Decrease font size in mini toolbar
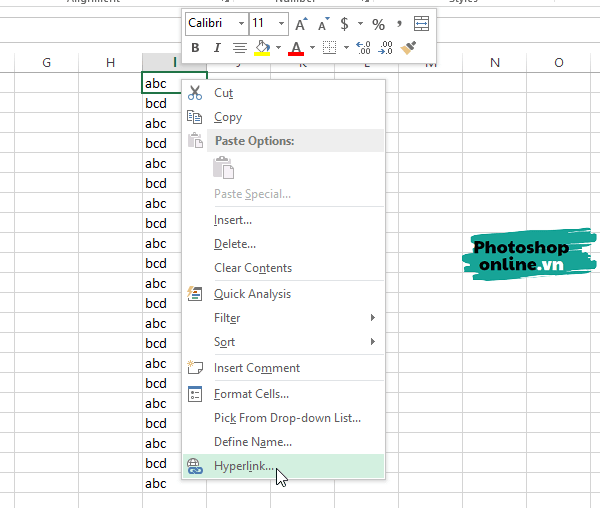Image resolution: width=600 pixels, height=508 pixels. point(323,24)
